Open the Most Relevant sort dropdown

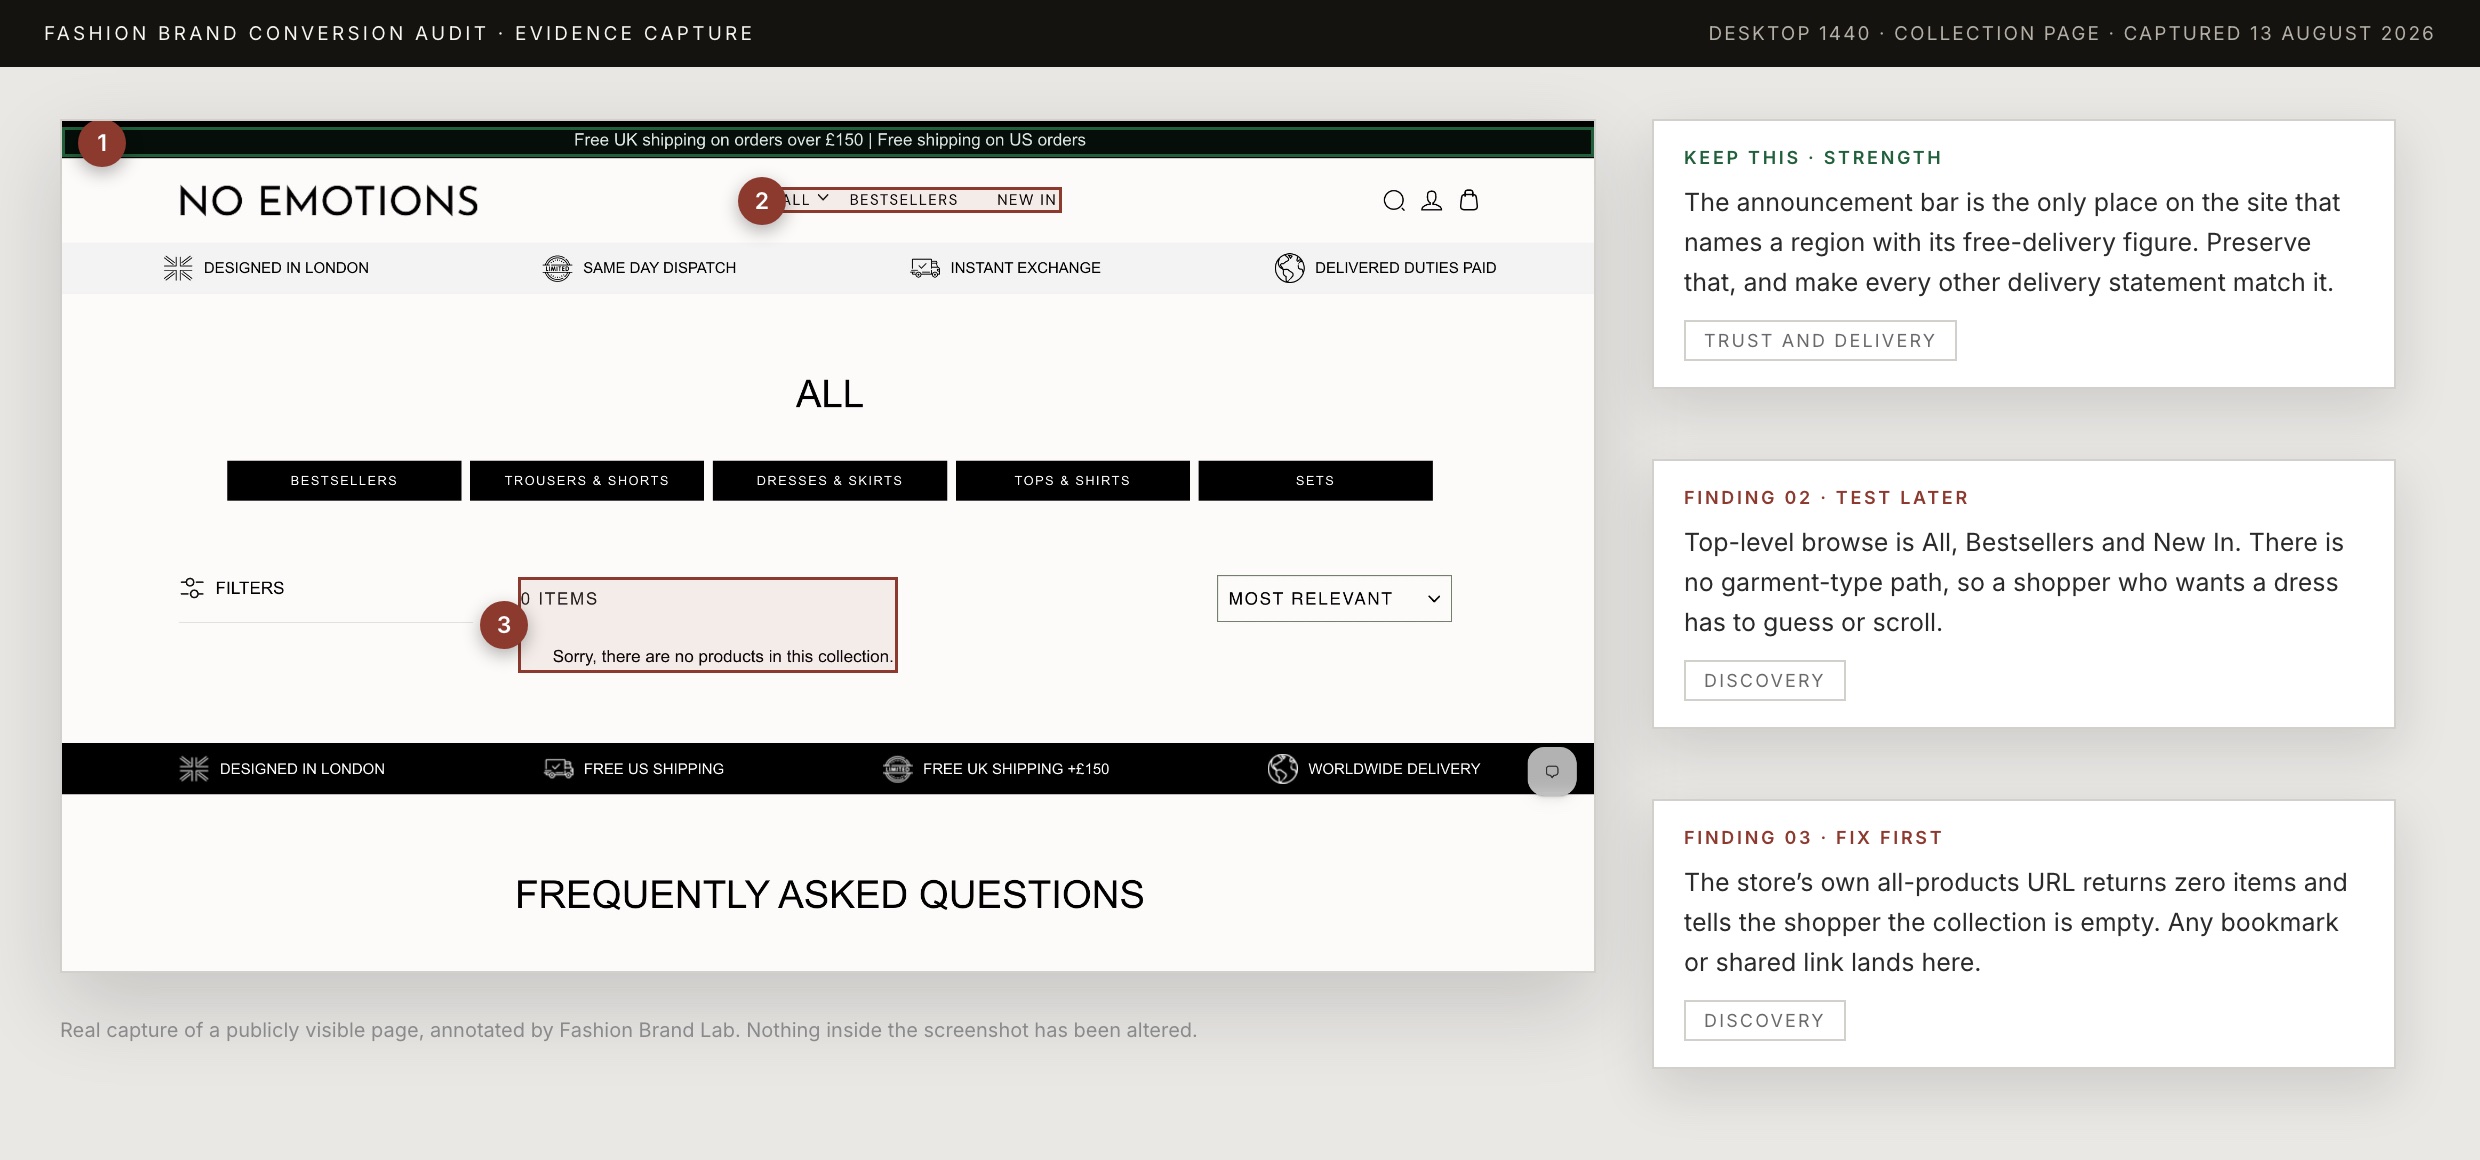point(1334,598)
